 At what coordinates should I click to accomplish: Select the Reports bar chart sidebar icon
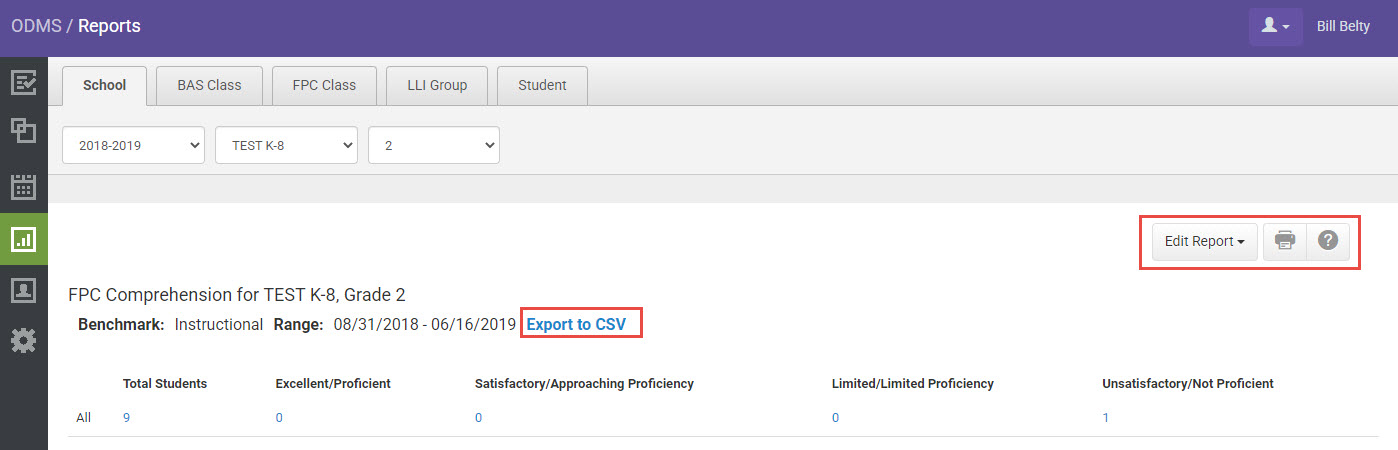[x=23, y=238]
